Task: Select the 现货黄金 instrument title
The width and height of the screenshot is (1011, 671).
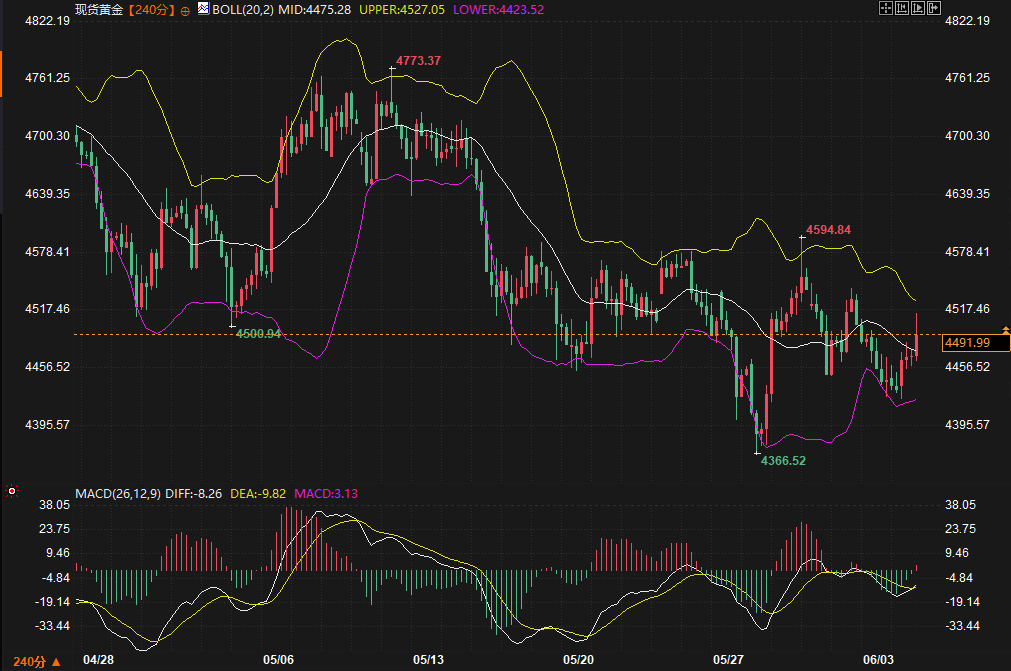Action: 99,10
